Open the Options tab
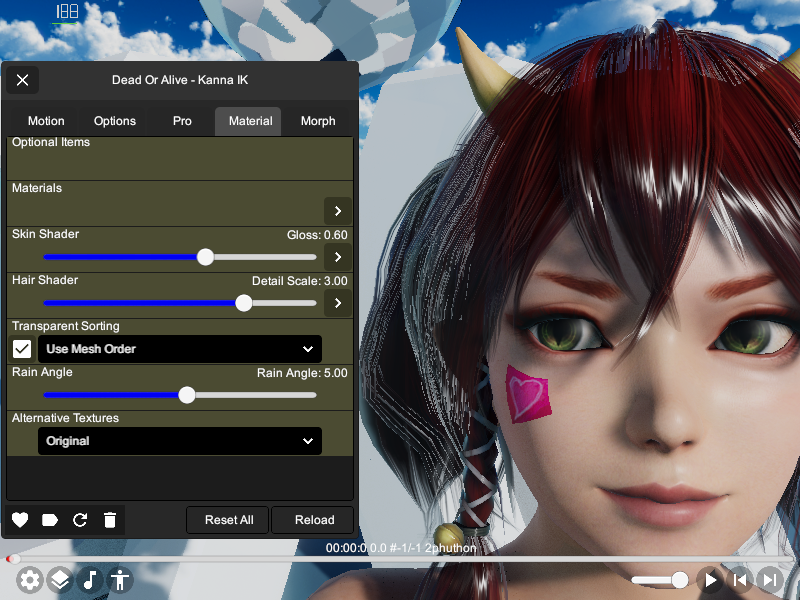The height and width of the screenshot is (600, 800). (115, 121)
